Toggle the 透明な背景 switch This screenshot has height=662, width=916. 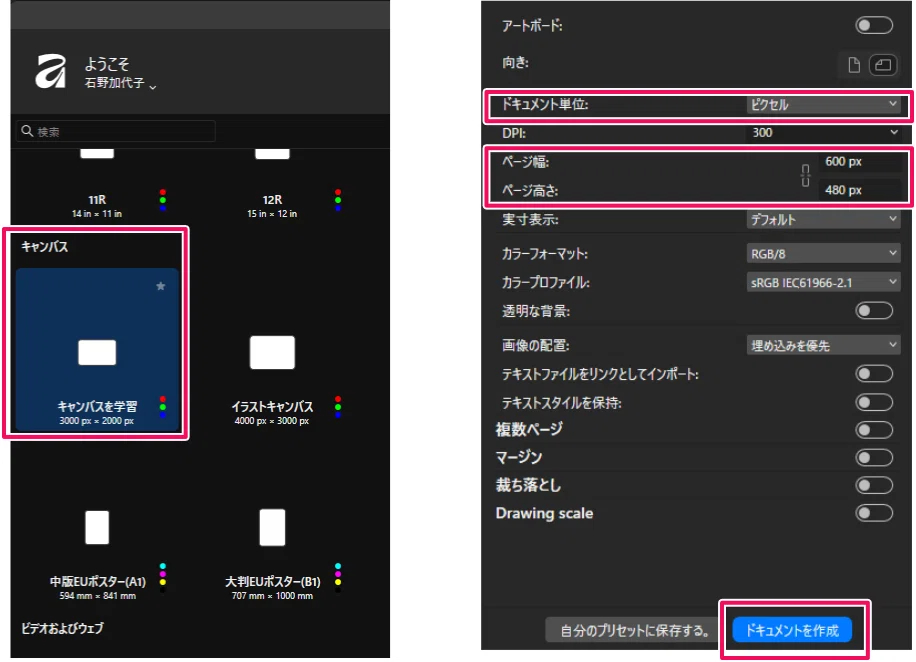click(874, 310)
